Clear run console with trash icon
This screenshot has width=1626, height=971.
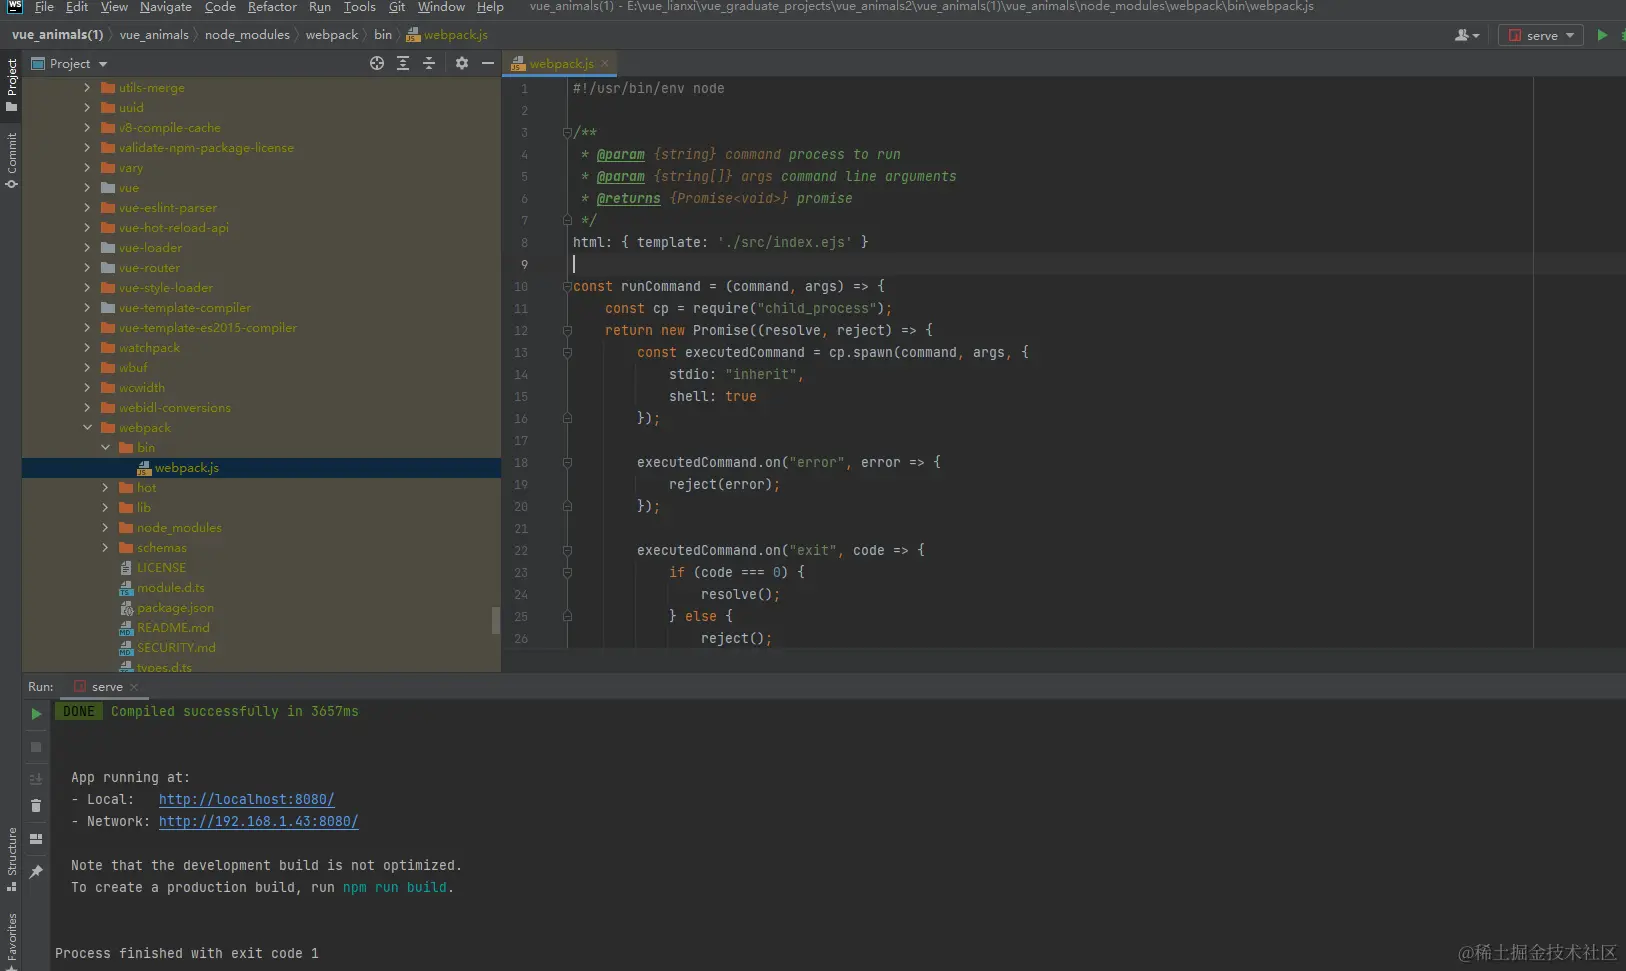[x=36, y=806]
